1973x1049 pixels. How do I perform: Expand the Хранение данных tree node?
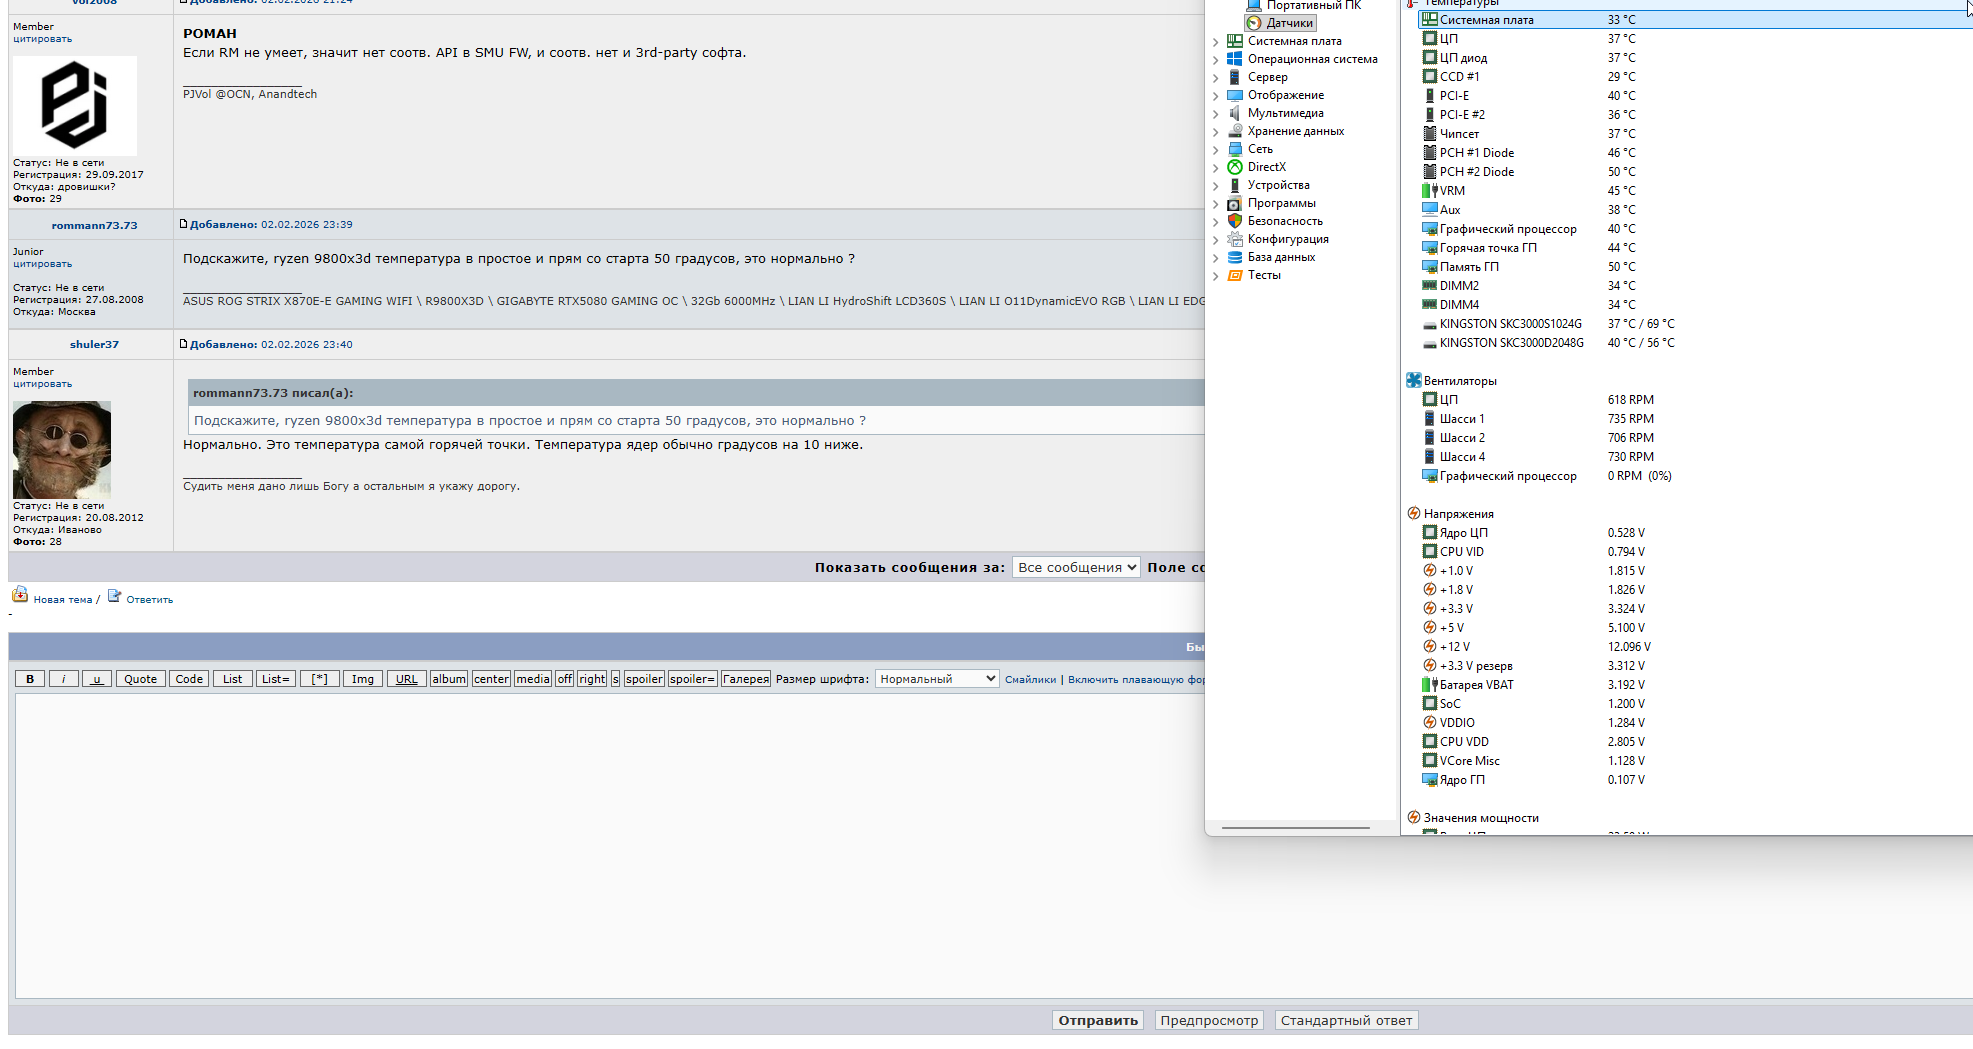coord(1215,132)
